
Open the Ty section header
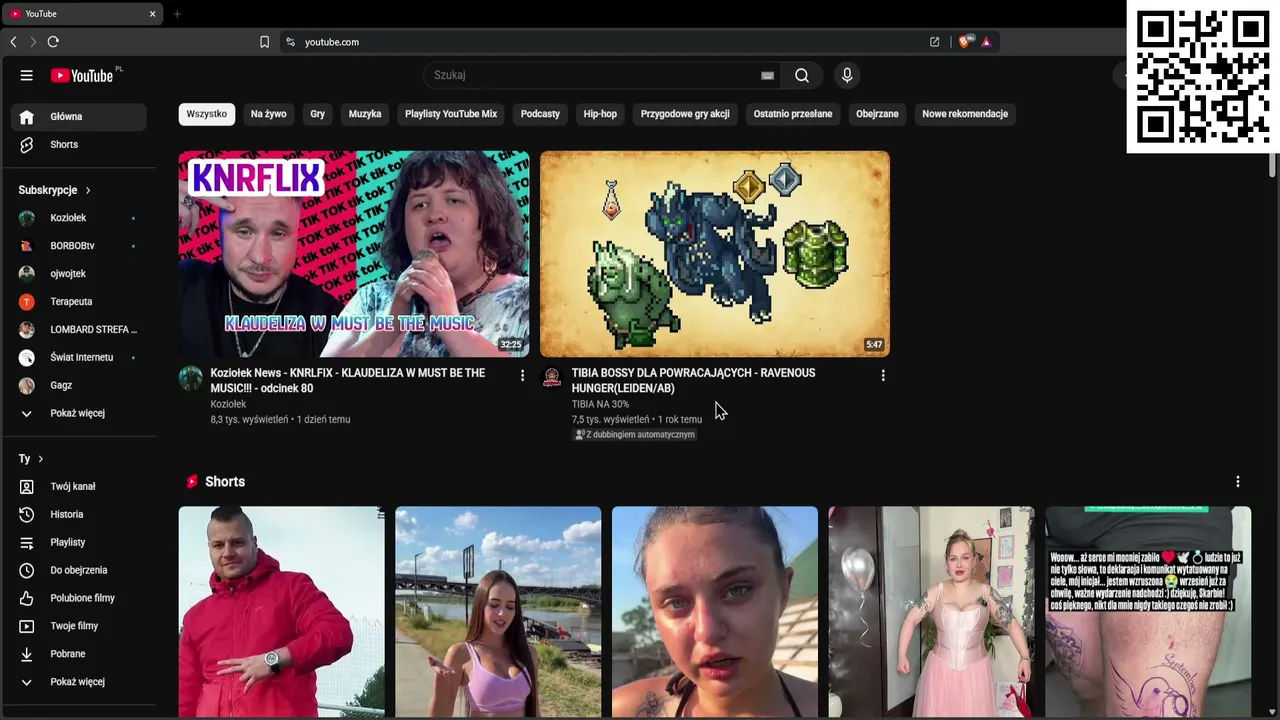[x=31, y=459]
